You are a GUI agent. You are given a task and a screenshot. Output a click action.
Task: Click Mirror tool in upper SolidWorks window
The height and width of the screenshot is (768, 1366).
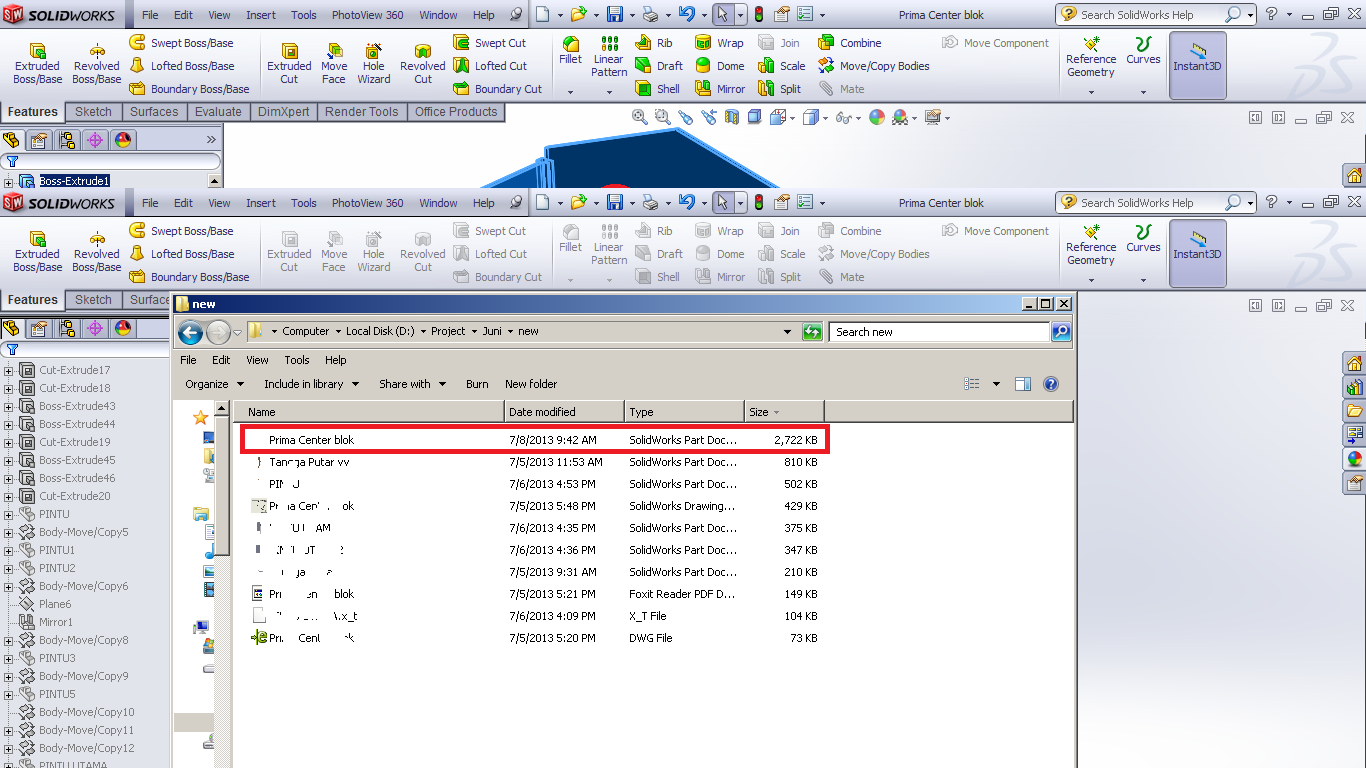720,89
